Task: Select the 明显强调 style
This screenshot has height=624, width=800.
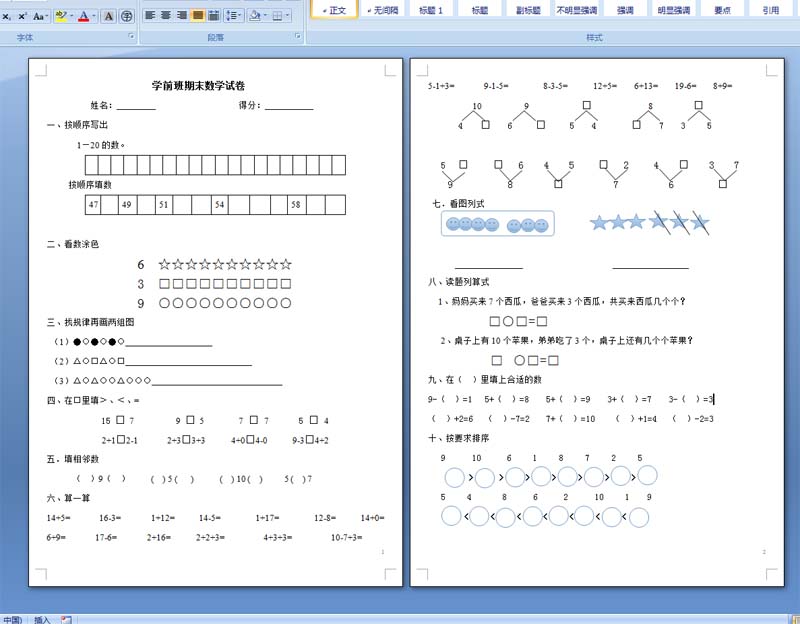Action: [673, 9]
